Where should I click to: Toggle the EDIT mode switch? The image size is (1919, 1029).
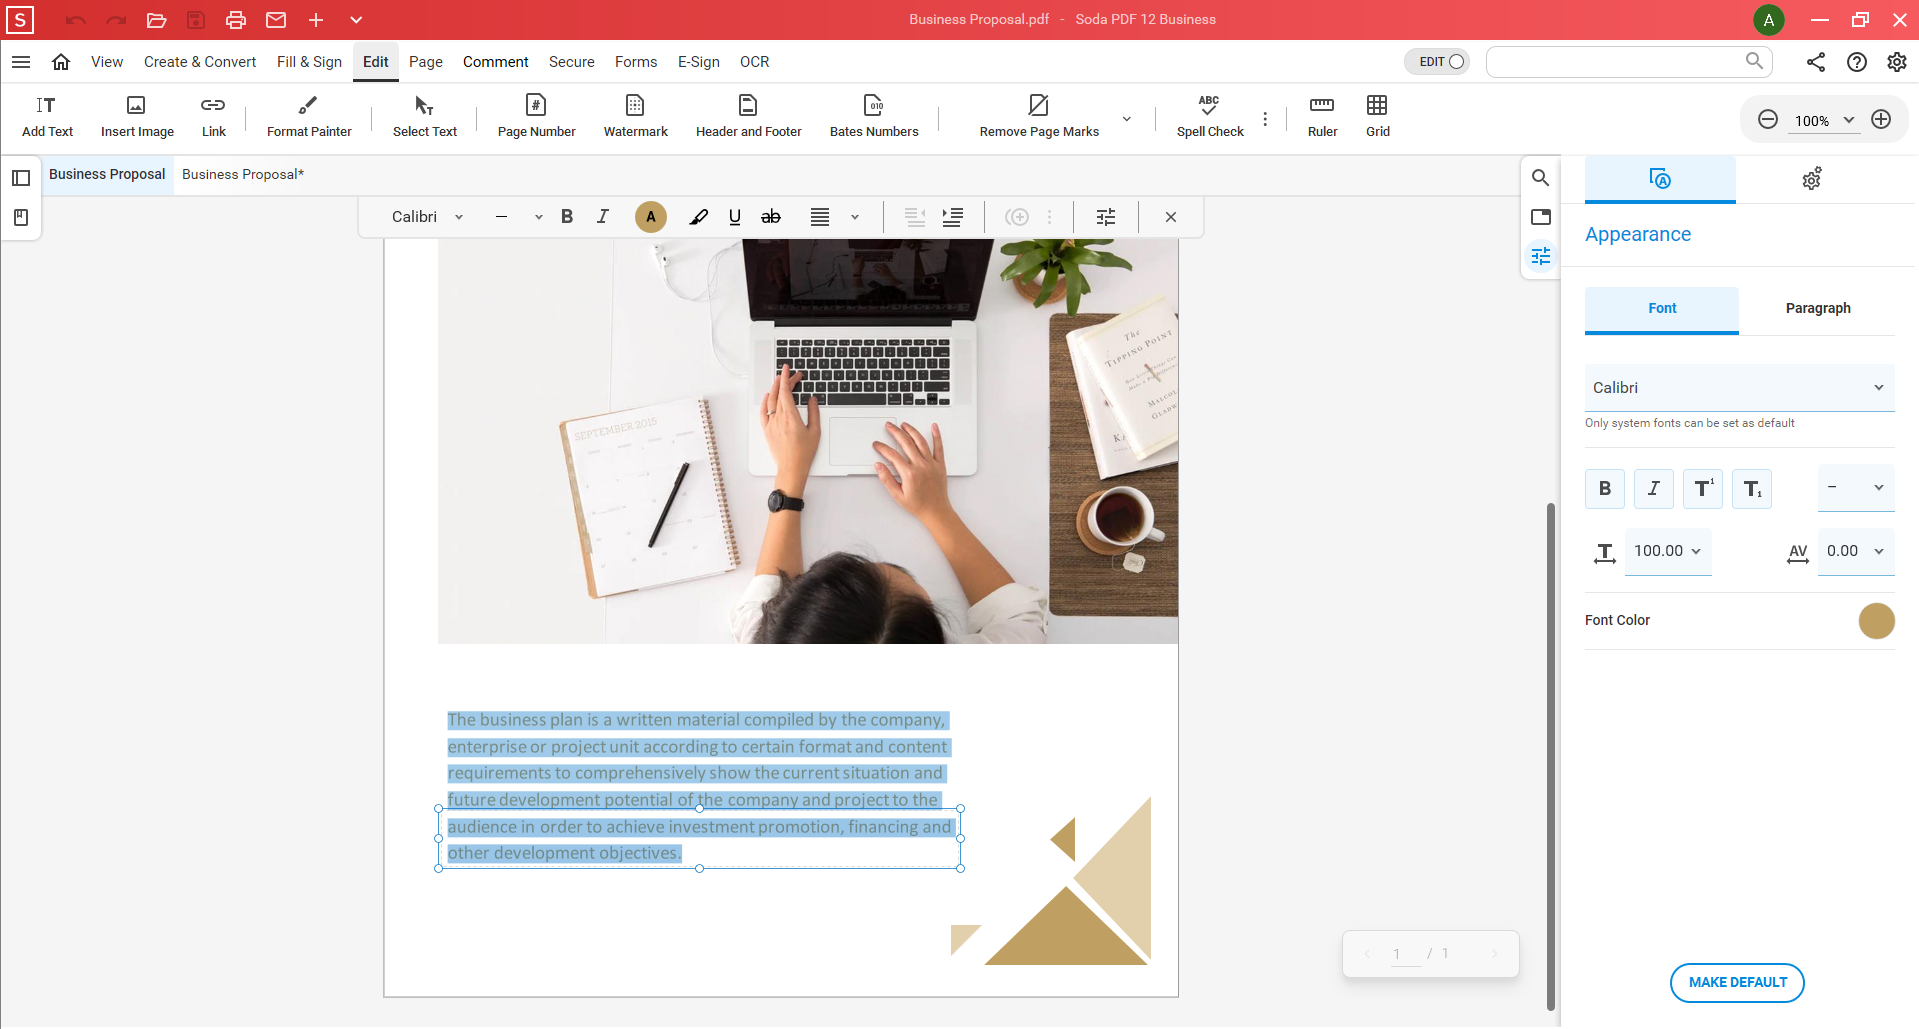(x=1437, y=62)
